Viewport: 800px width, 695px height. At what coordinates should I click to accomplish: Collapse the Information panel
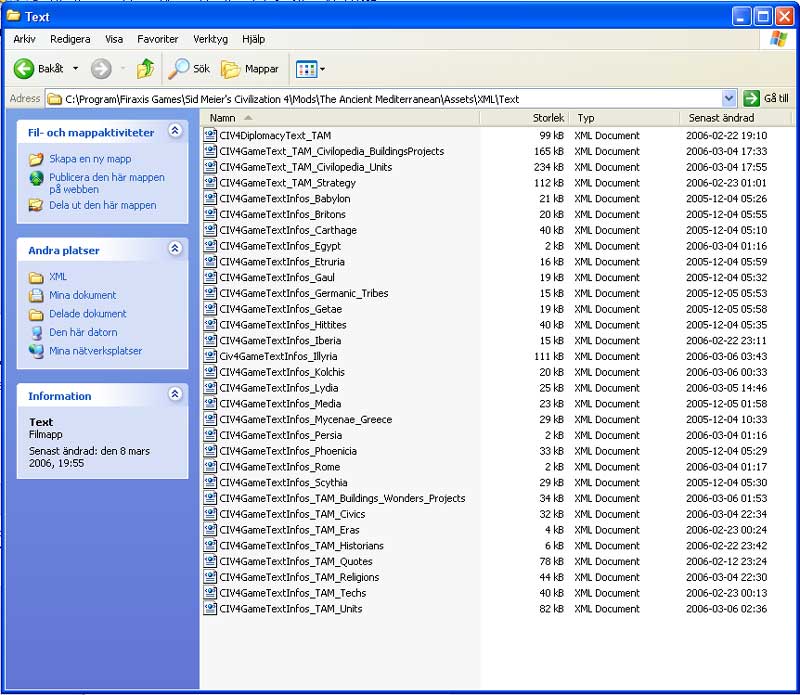(x=175, y=395)
